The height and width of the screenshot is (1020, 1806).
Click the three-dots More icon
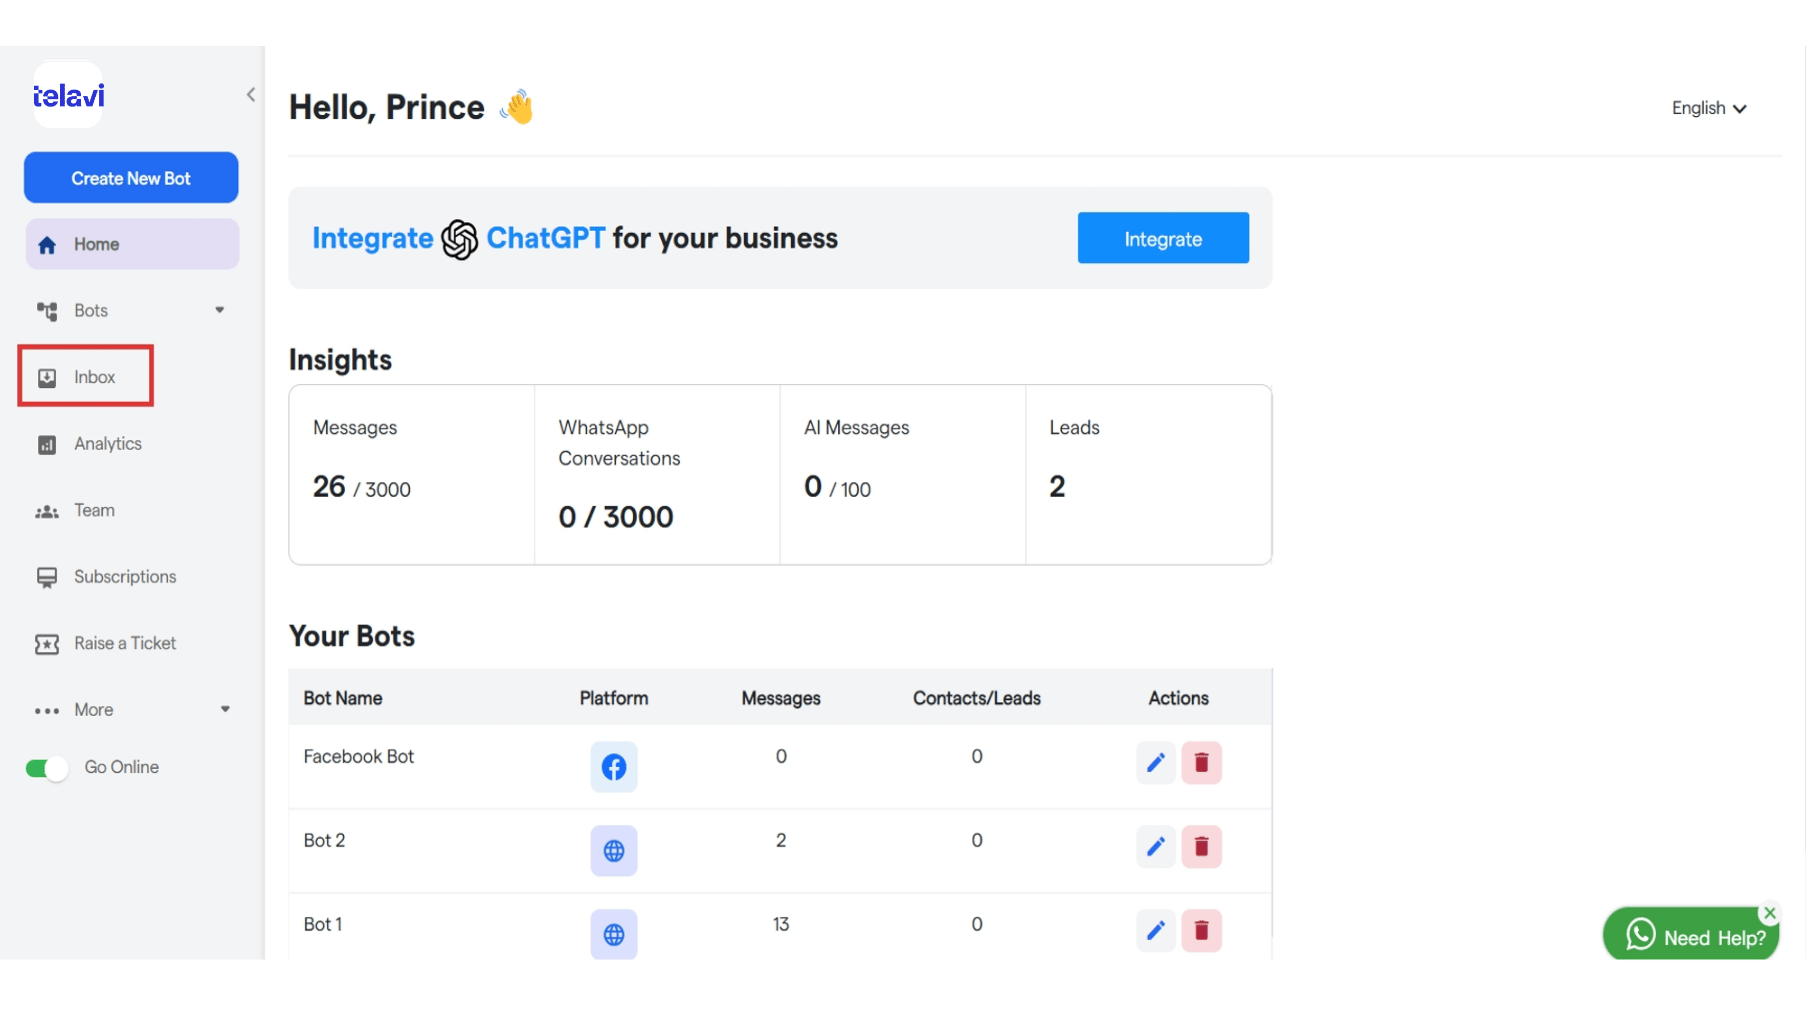(47, 711)
